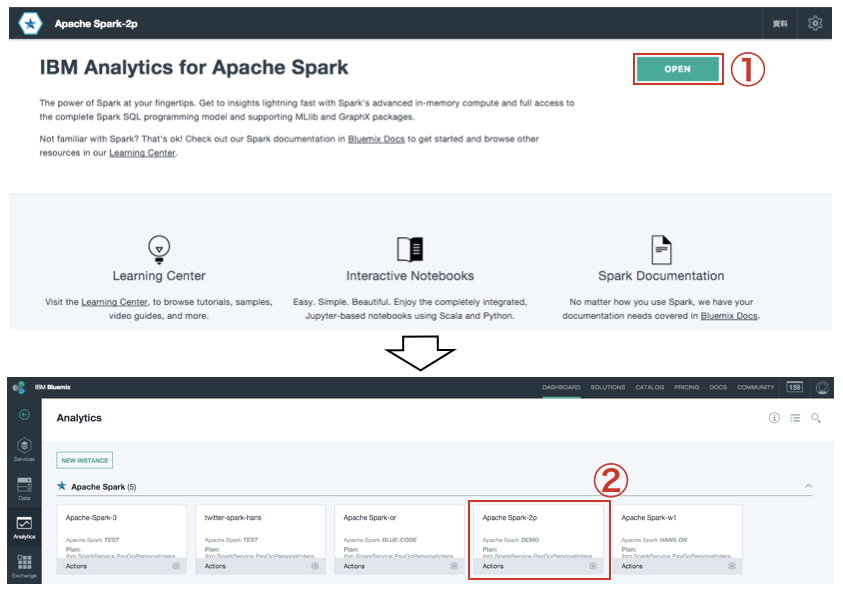Open Actions on the twitter-spark-hans card

(x=215, y=566)
